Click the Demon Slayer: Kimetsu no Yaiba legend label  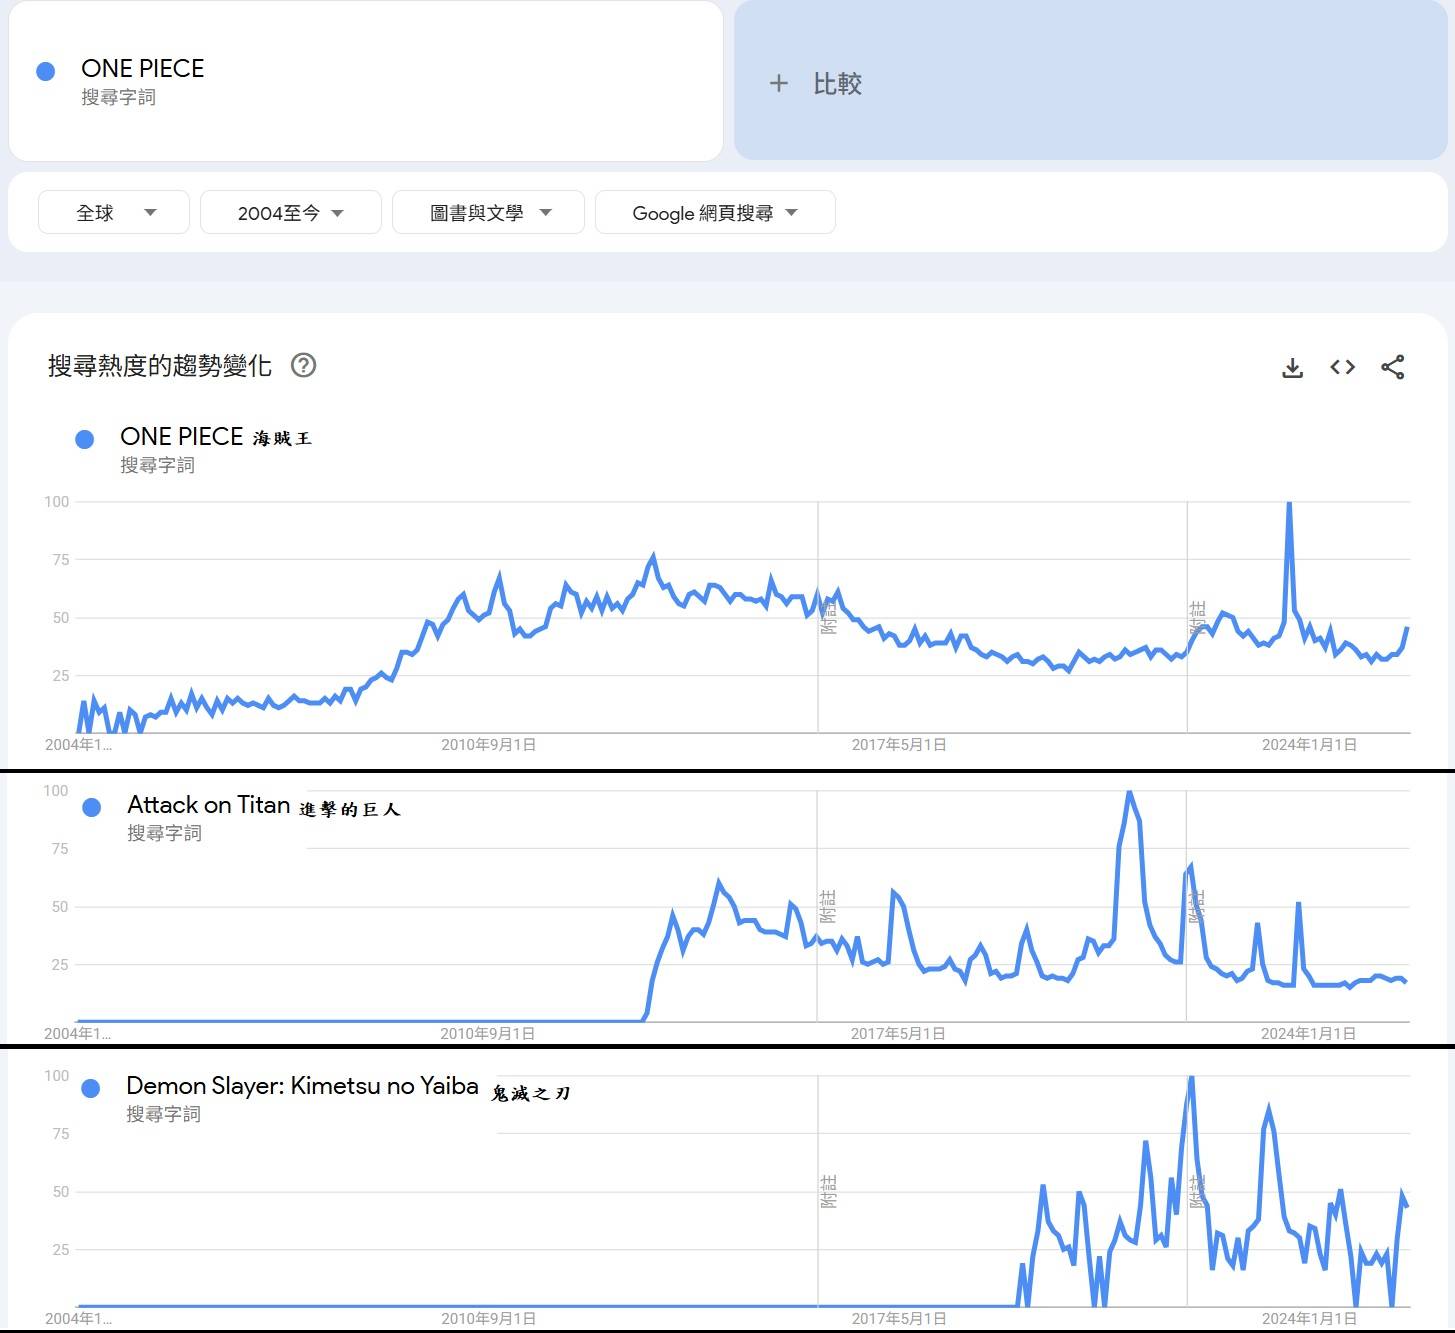302,1086
